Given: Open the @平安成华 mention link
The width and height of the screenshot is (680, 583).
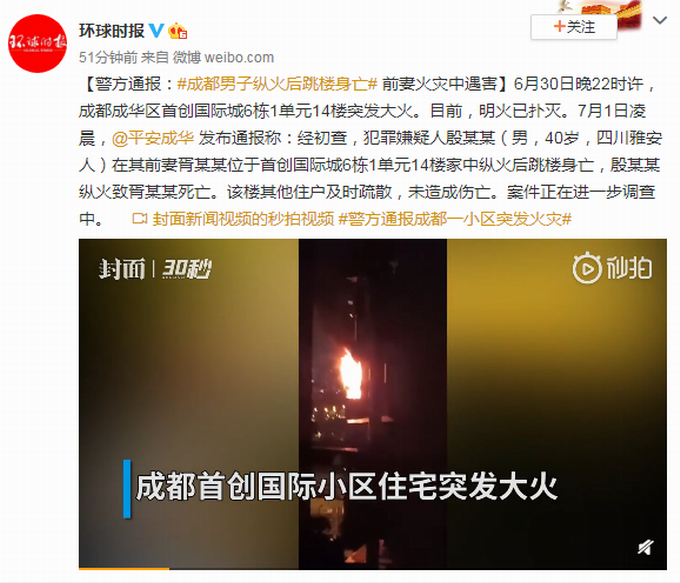Looking at the screenshot, I should pos(153,138).
